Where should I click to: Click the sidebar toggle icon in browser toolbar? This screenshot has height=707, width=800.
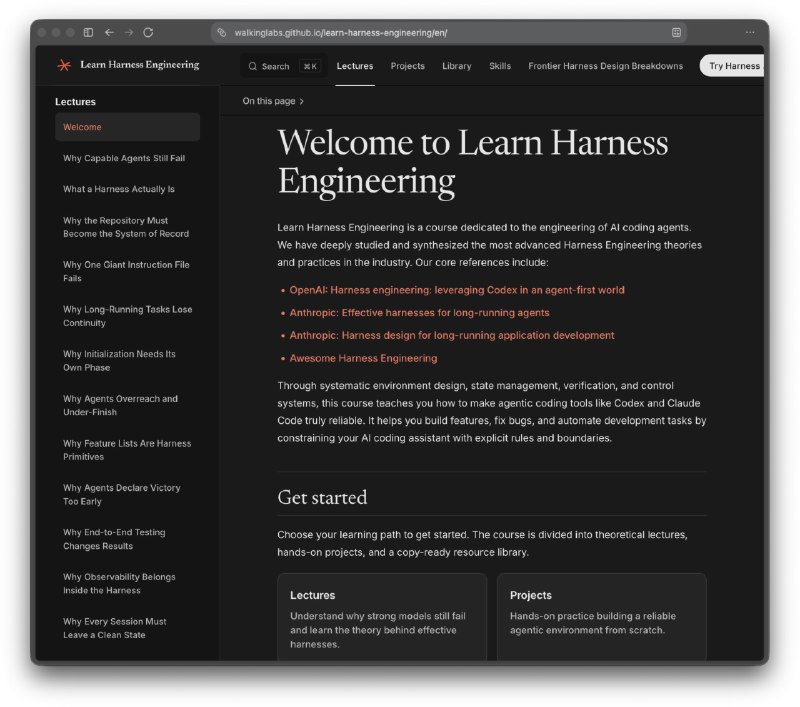coord(88,32)
